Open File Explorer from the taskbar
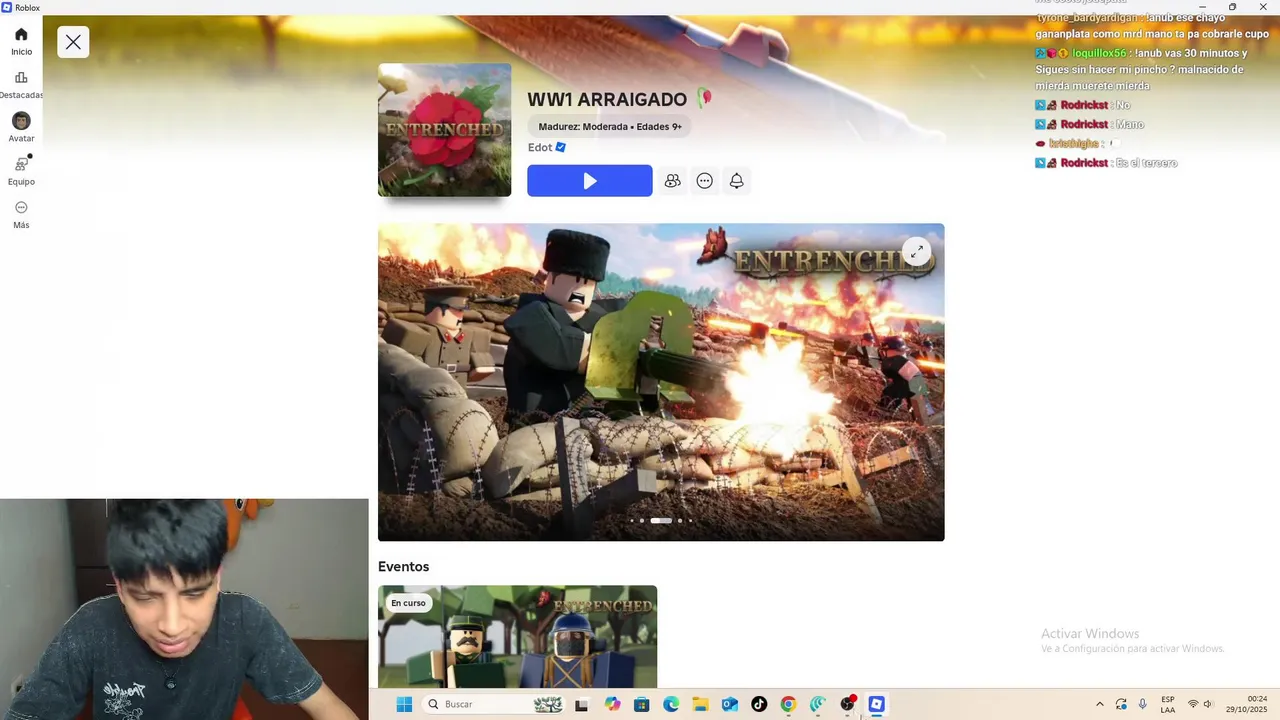The image size is (1280, 720). [700, 704]
